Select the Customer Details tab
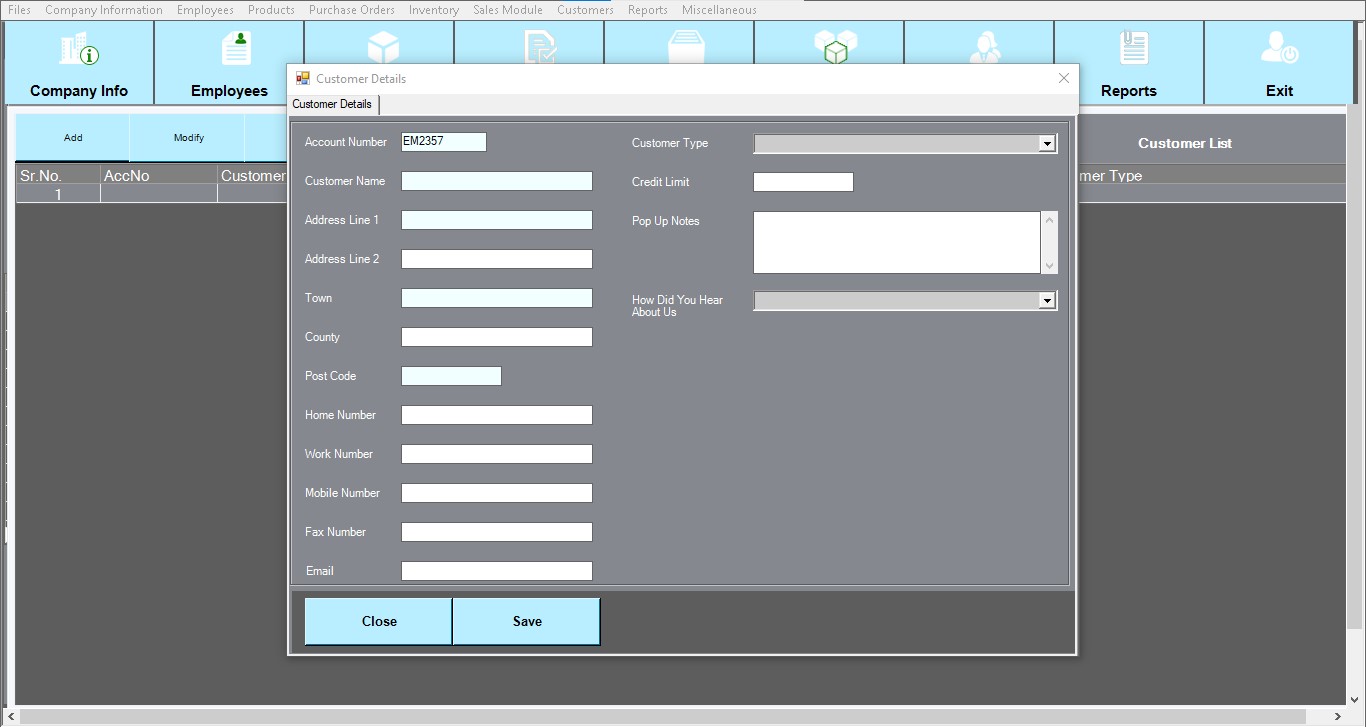Screen dimensions: 1366x727 tap(332, 104)
